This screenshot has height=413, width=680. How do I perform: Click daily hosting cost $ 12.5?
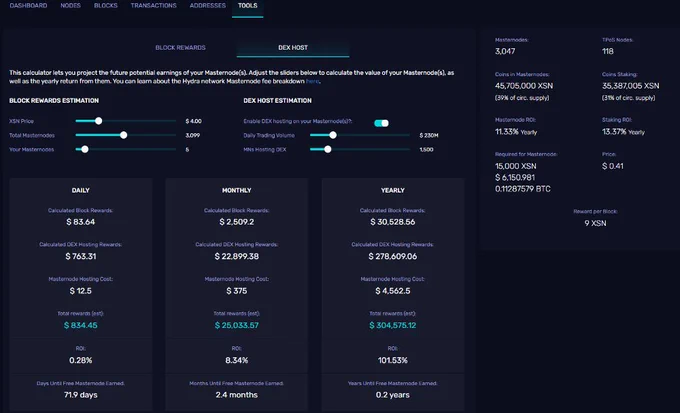pos(81,291)
